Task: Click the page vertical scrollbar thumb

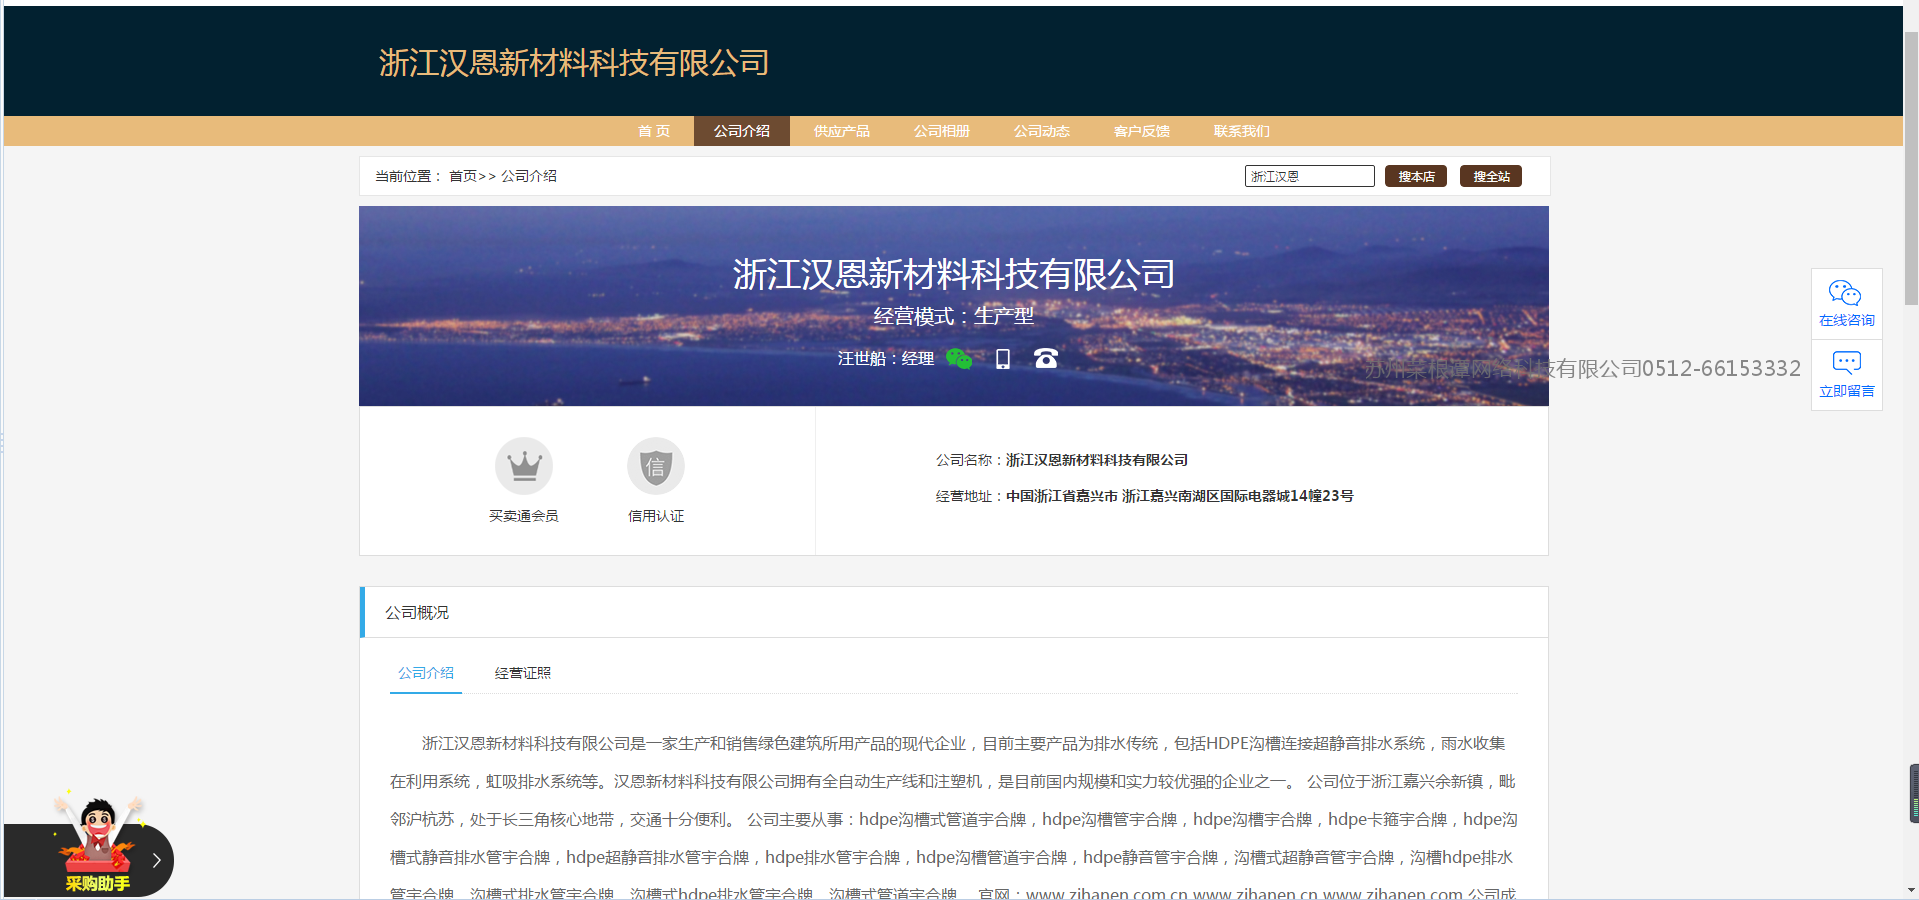Action: (x=1911, y=168)
